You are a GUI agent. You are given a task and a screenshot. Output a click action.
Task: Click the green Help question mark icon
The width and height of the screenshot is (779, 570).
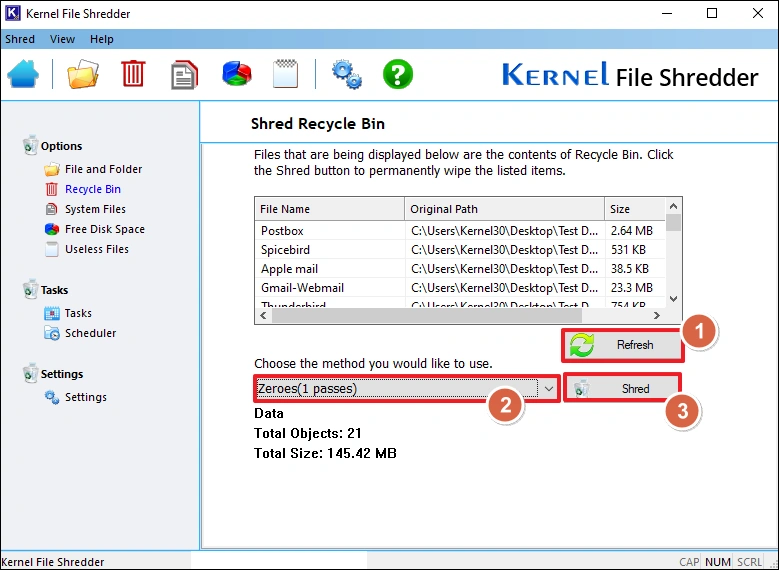point(398,75)
